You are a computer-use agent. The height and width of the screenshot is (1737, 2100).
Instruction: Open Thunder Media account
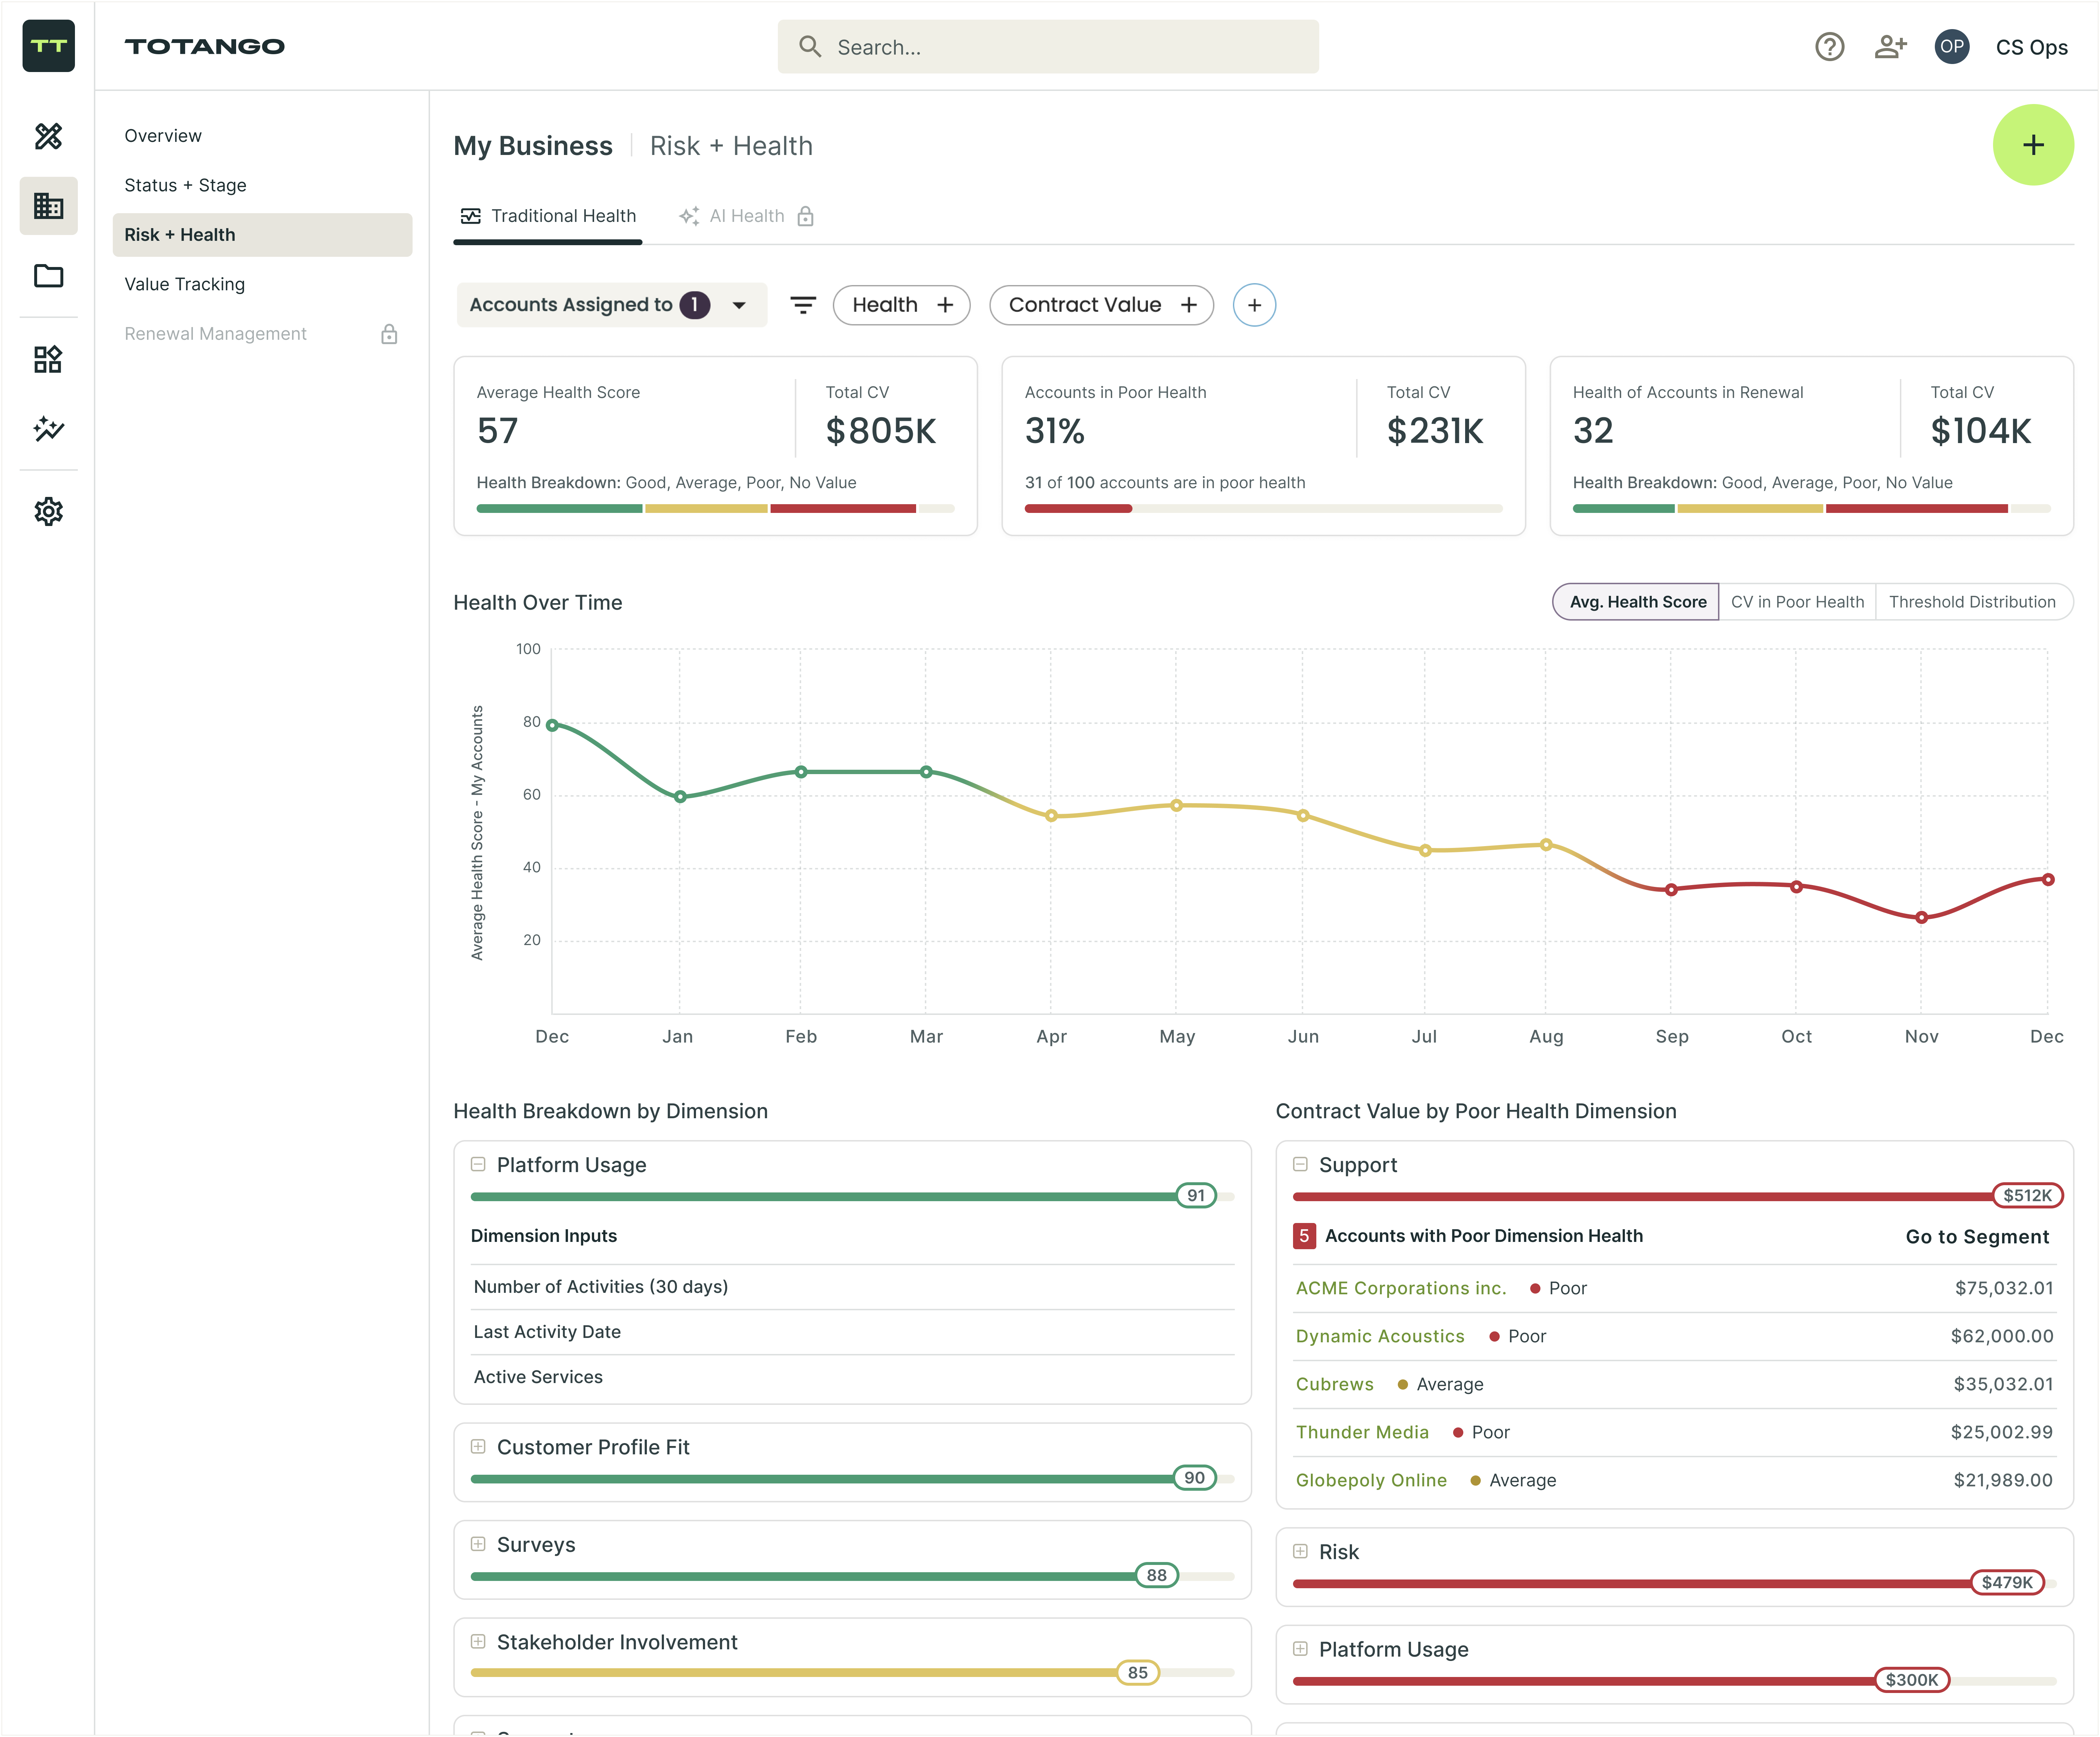(1362, 1433)
